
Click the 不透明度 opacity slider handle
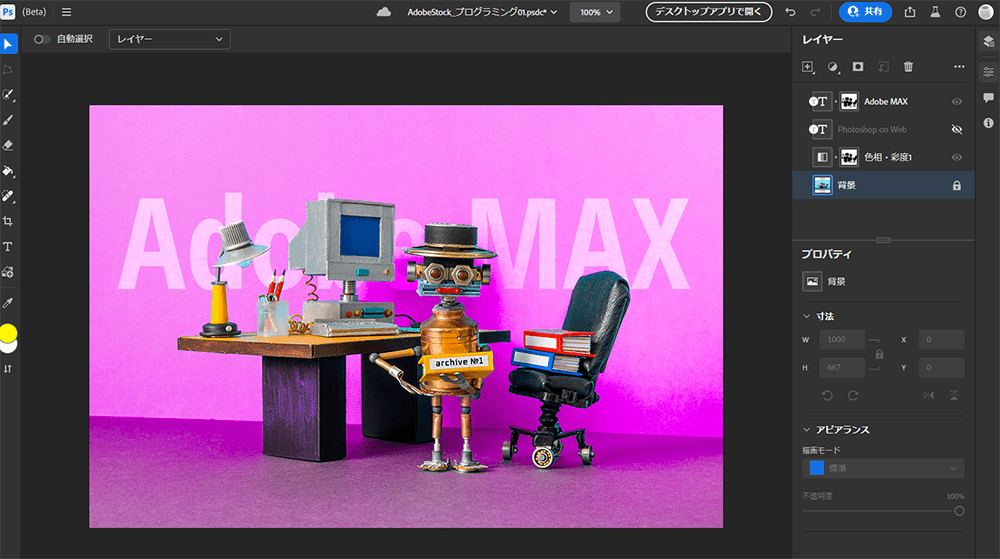959,511
